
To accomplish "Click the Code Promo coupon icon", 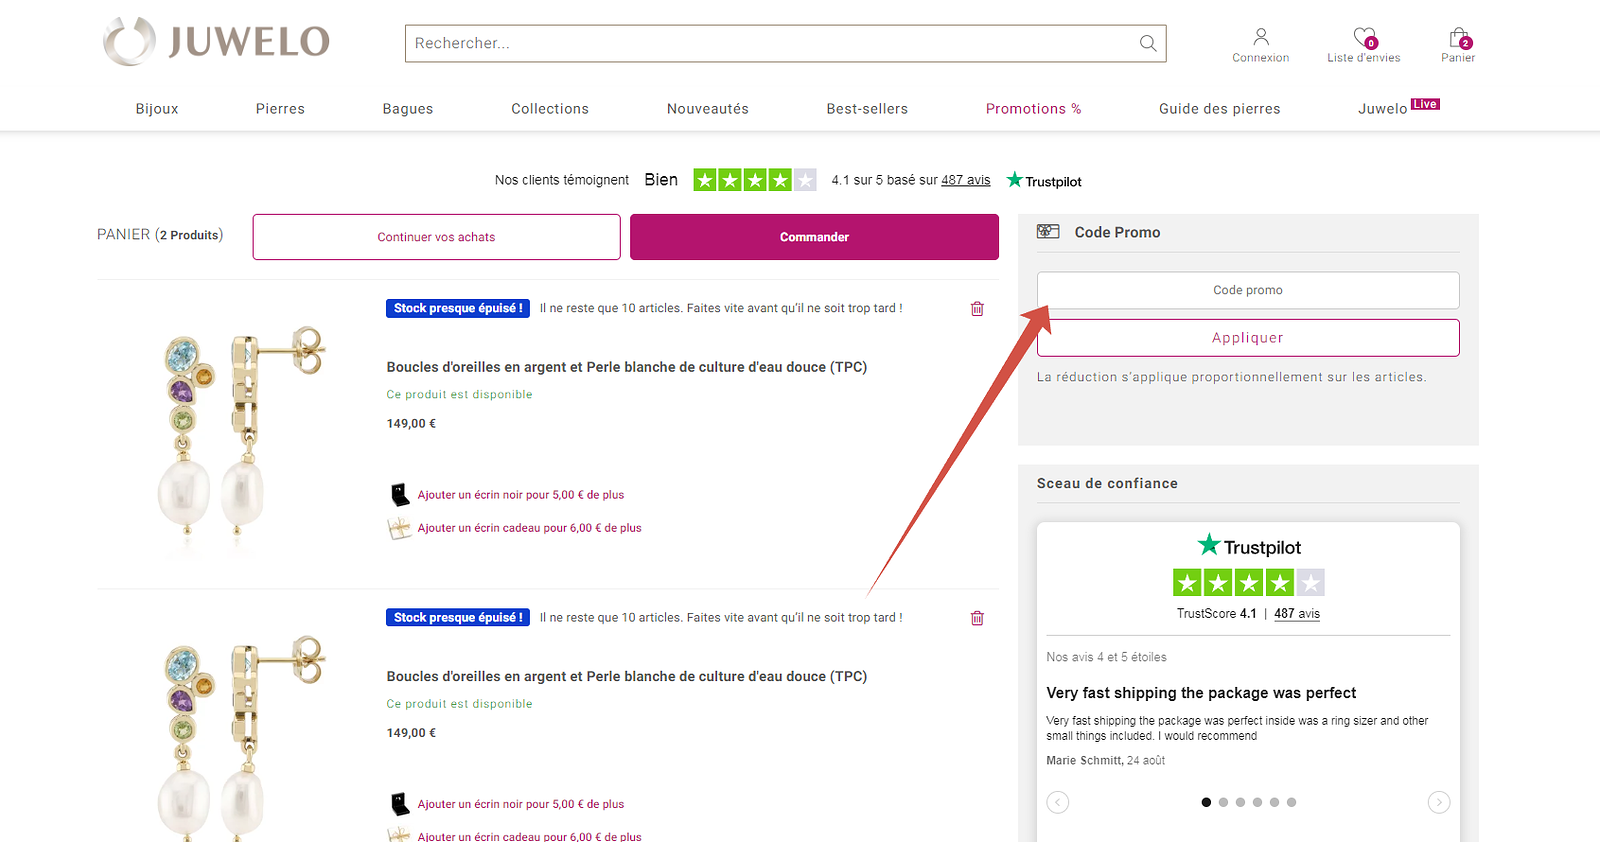I will tap(1048, 232).
